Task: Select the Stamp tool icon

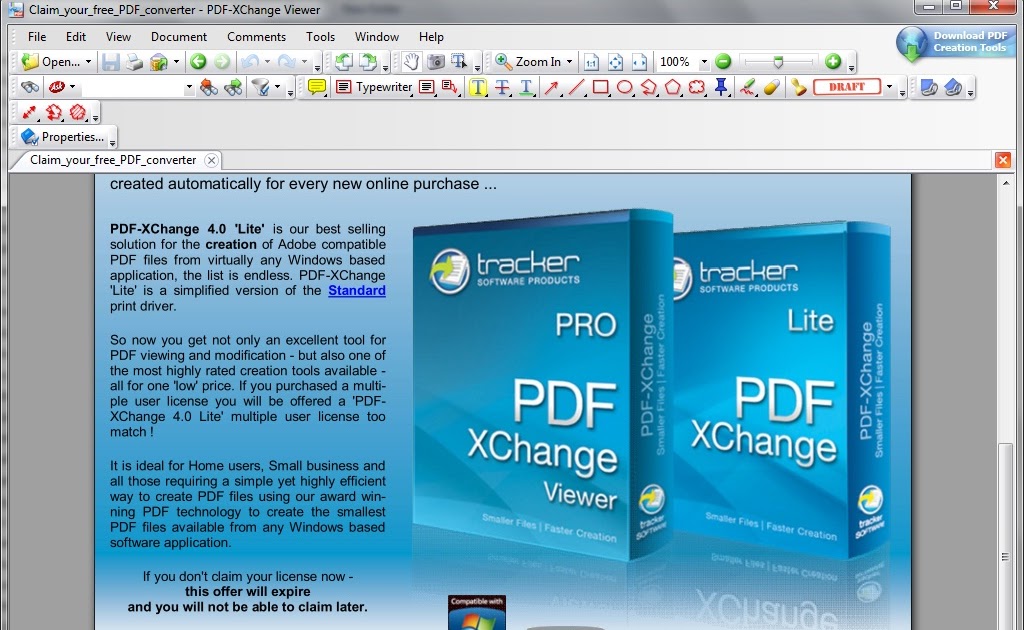Action: [x=798, y=87]
